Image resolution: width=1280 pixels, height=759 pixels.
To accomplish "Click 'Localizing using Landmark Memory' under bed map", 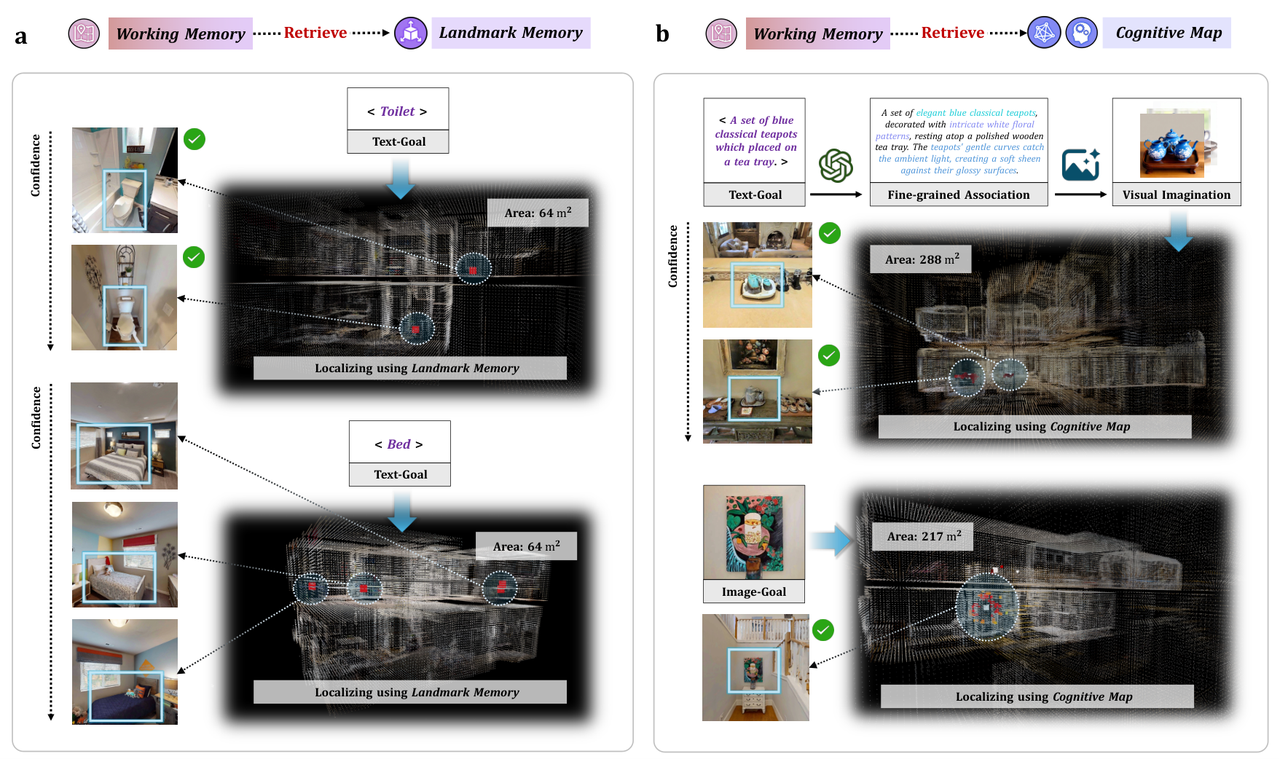I will (x=410, y=692).
